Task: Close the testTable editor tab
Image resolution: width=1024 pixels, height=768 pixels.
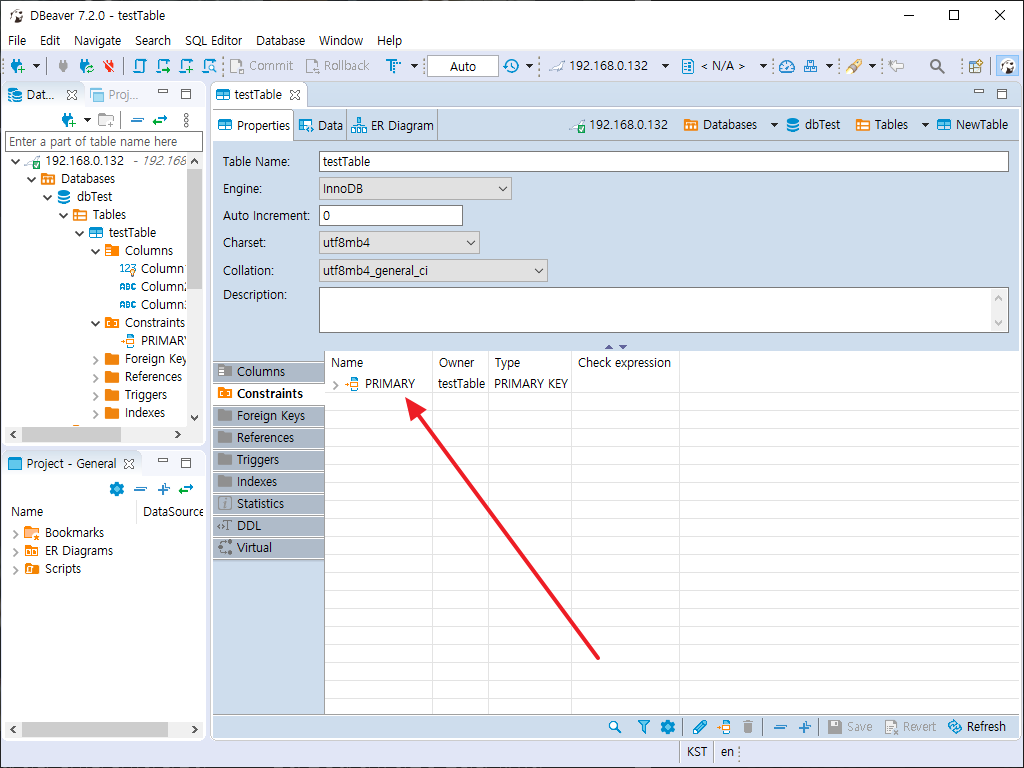Action: point(295,95)
